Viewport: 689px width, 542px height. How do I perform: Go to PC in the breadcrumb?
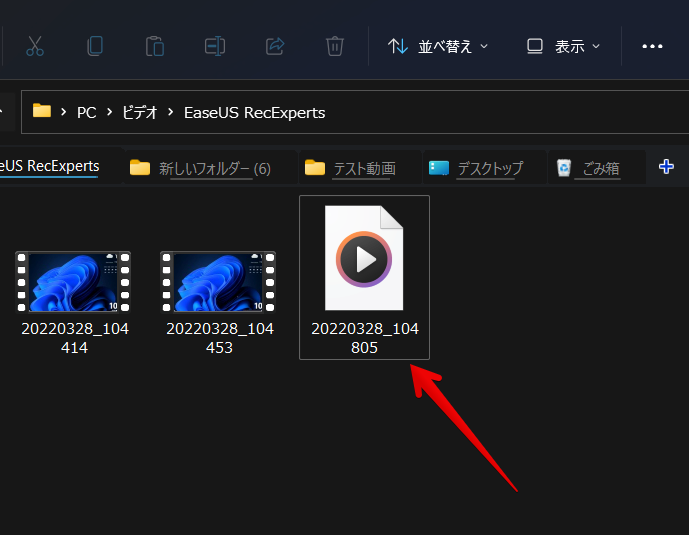click(87, 113)
